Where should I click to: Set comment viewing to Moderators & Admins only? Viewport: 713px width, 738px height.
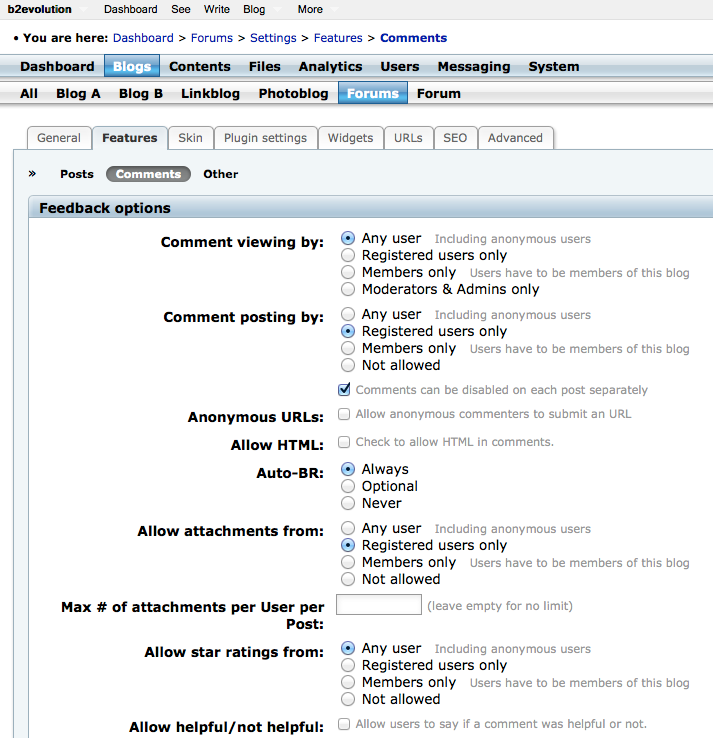point(348,289)
